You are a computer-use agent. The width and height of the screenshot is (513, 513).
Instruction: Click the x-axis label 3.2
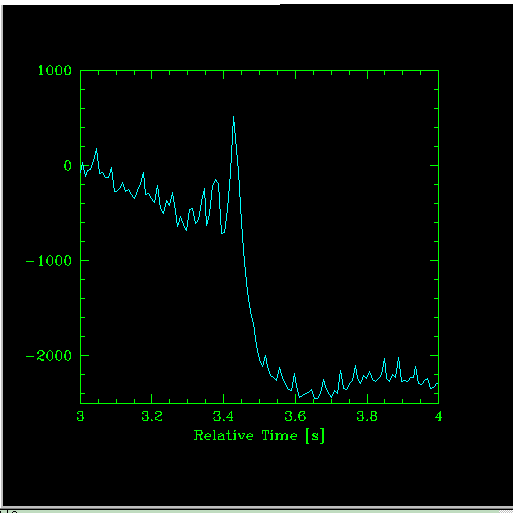tap(152, 416)
